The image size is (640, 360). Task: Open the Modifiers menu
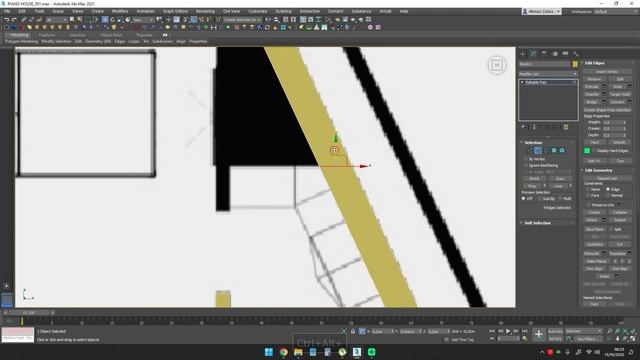tap(120, 11)
